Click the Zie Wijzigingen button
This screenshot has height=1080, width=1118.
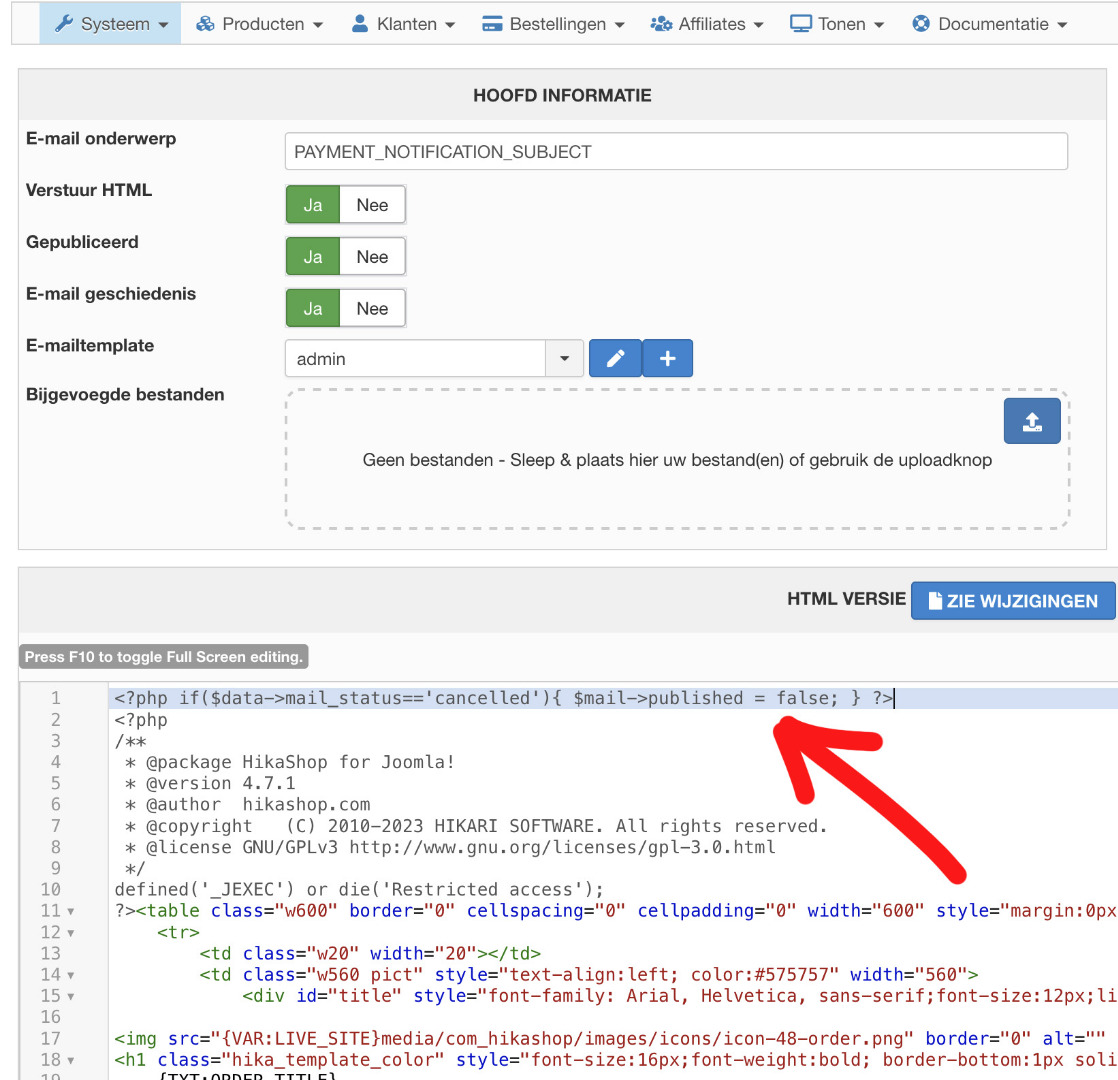1012,601
